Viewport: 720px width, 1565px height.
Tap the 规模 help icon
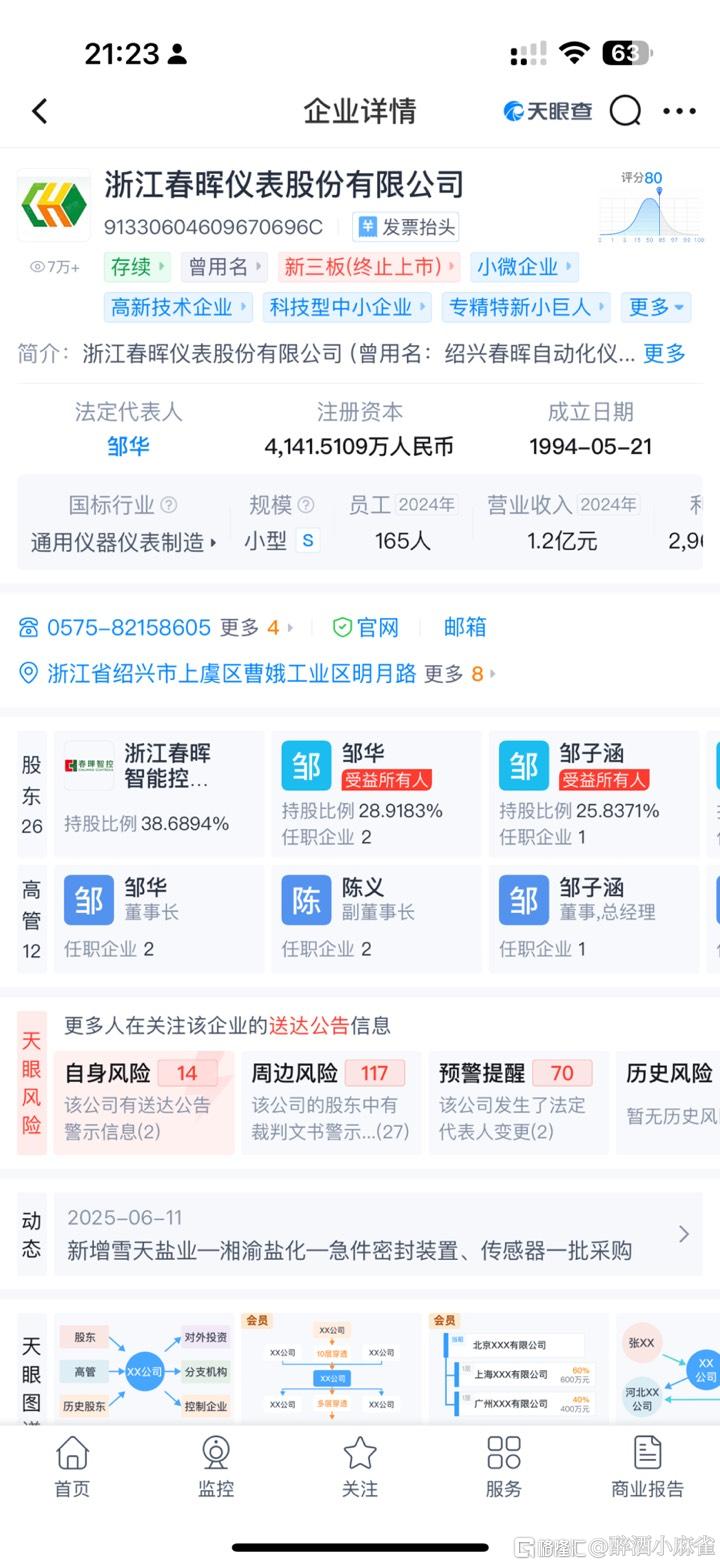306,505
